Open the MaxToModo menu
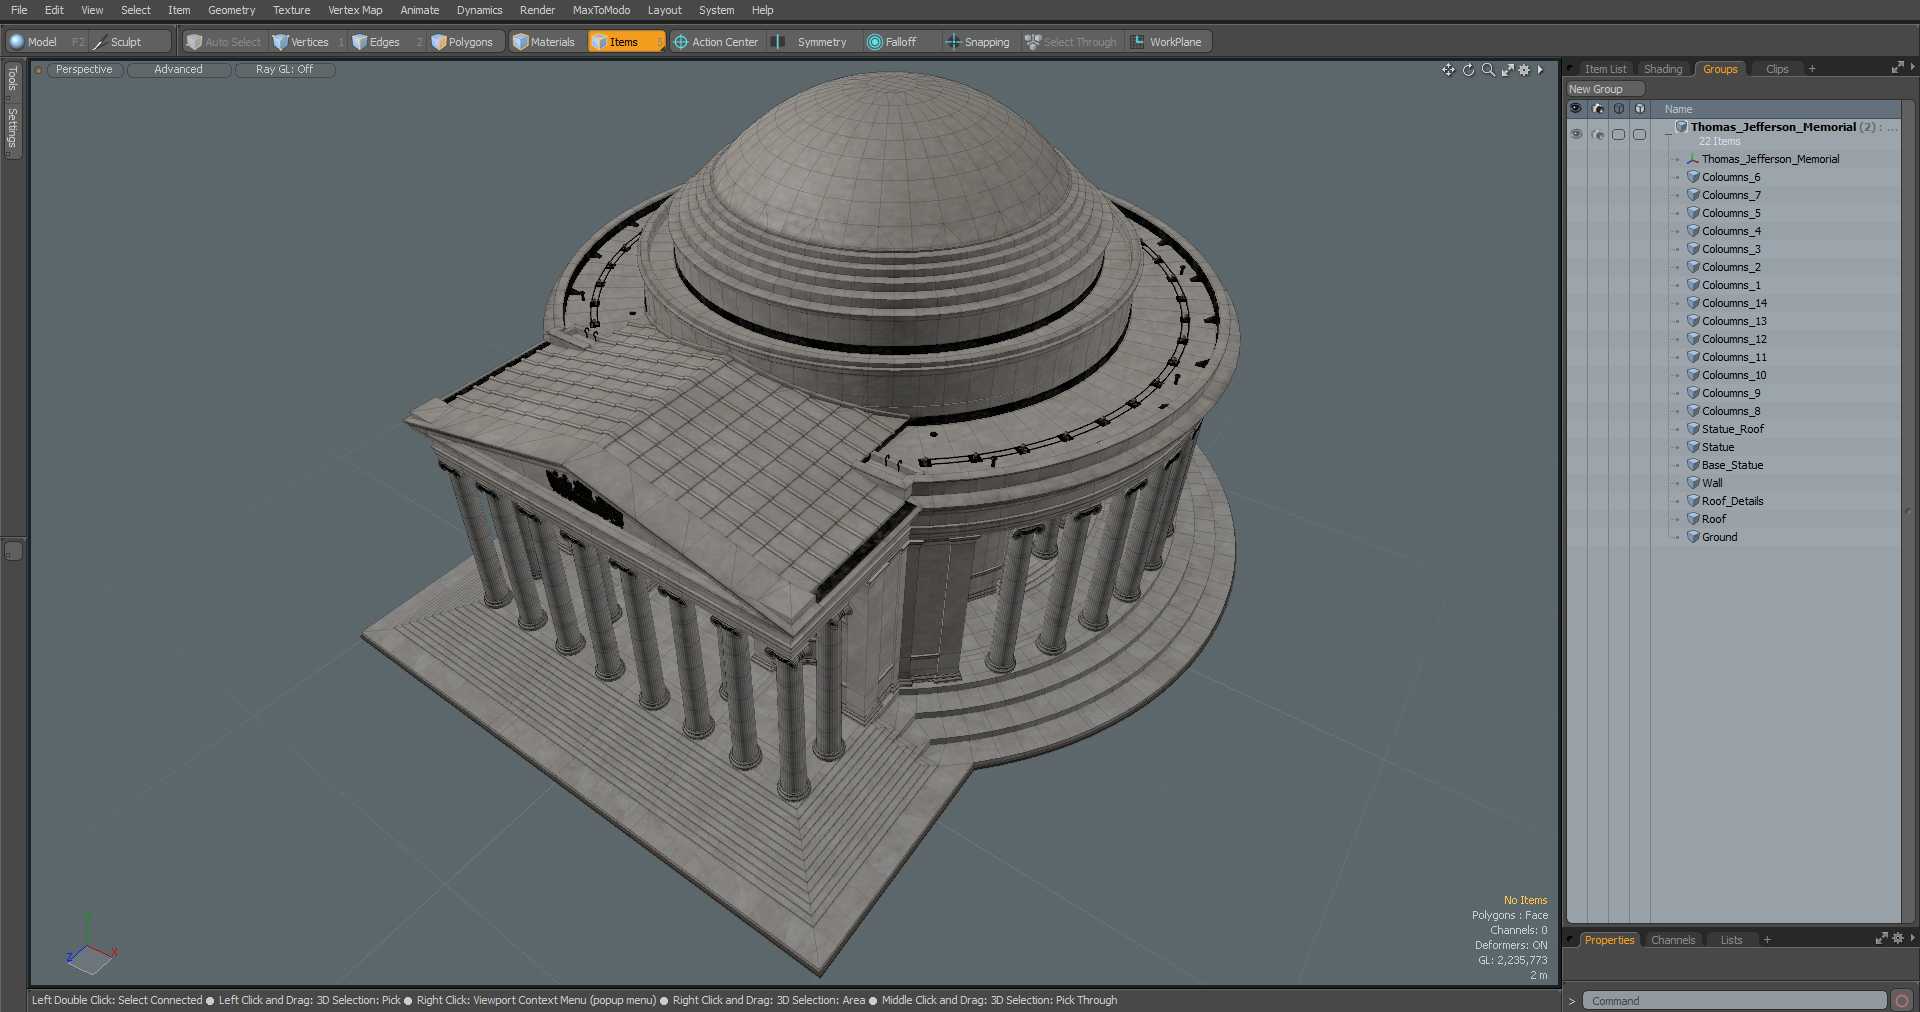 pyautogui.click(x=601, y=10)
